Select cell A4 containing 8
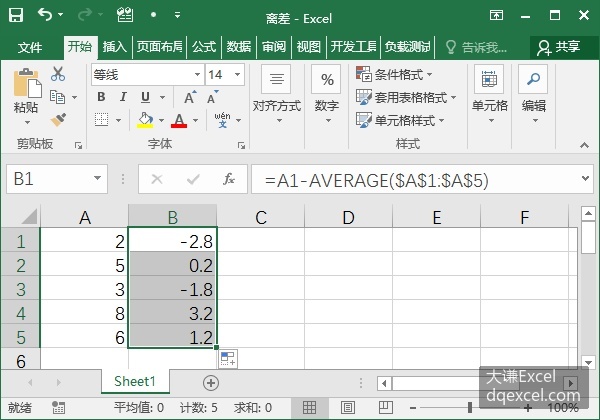The height and width of the screenshot is (420, 600). (84, 313)
